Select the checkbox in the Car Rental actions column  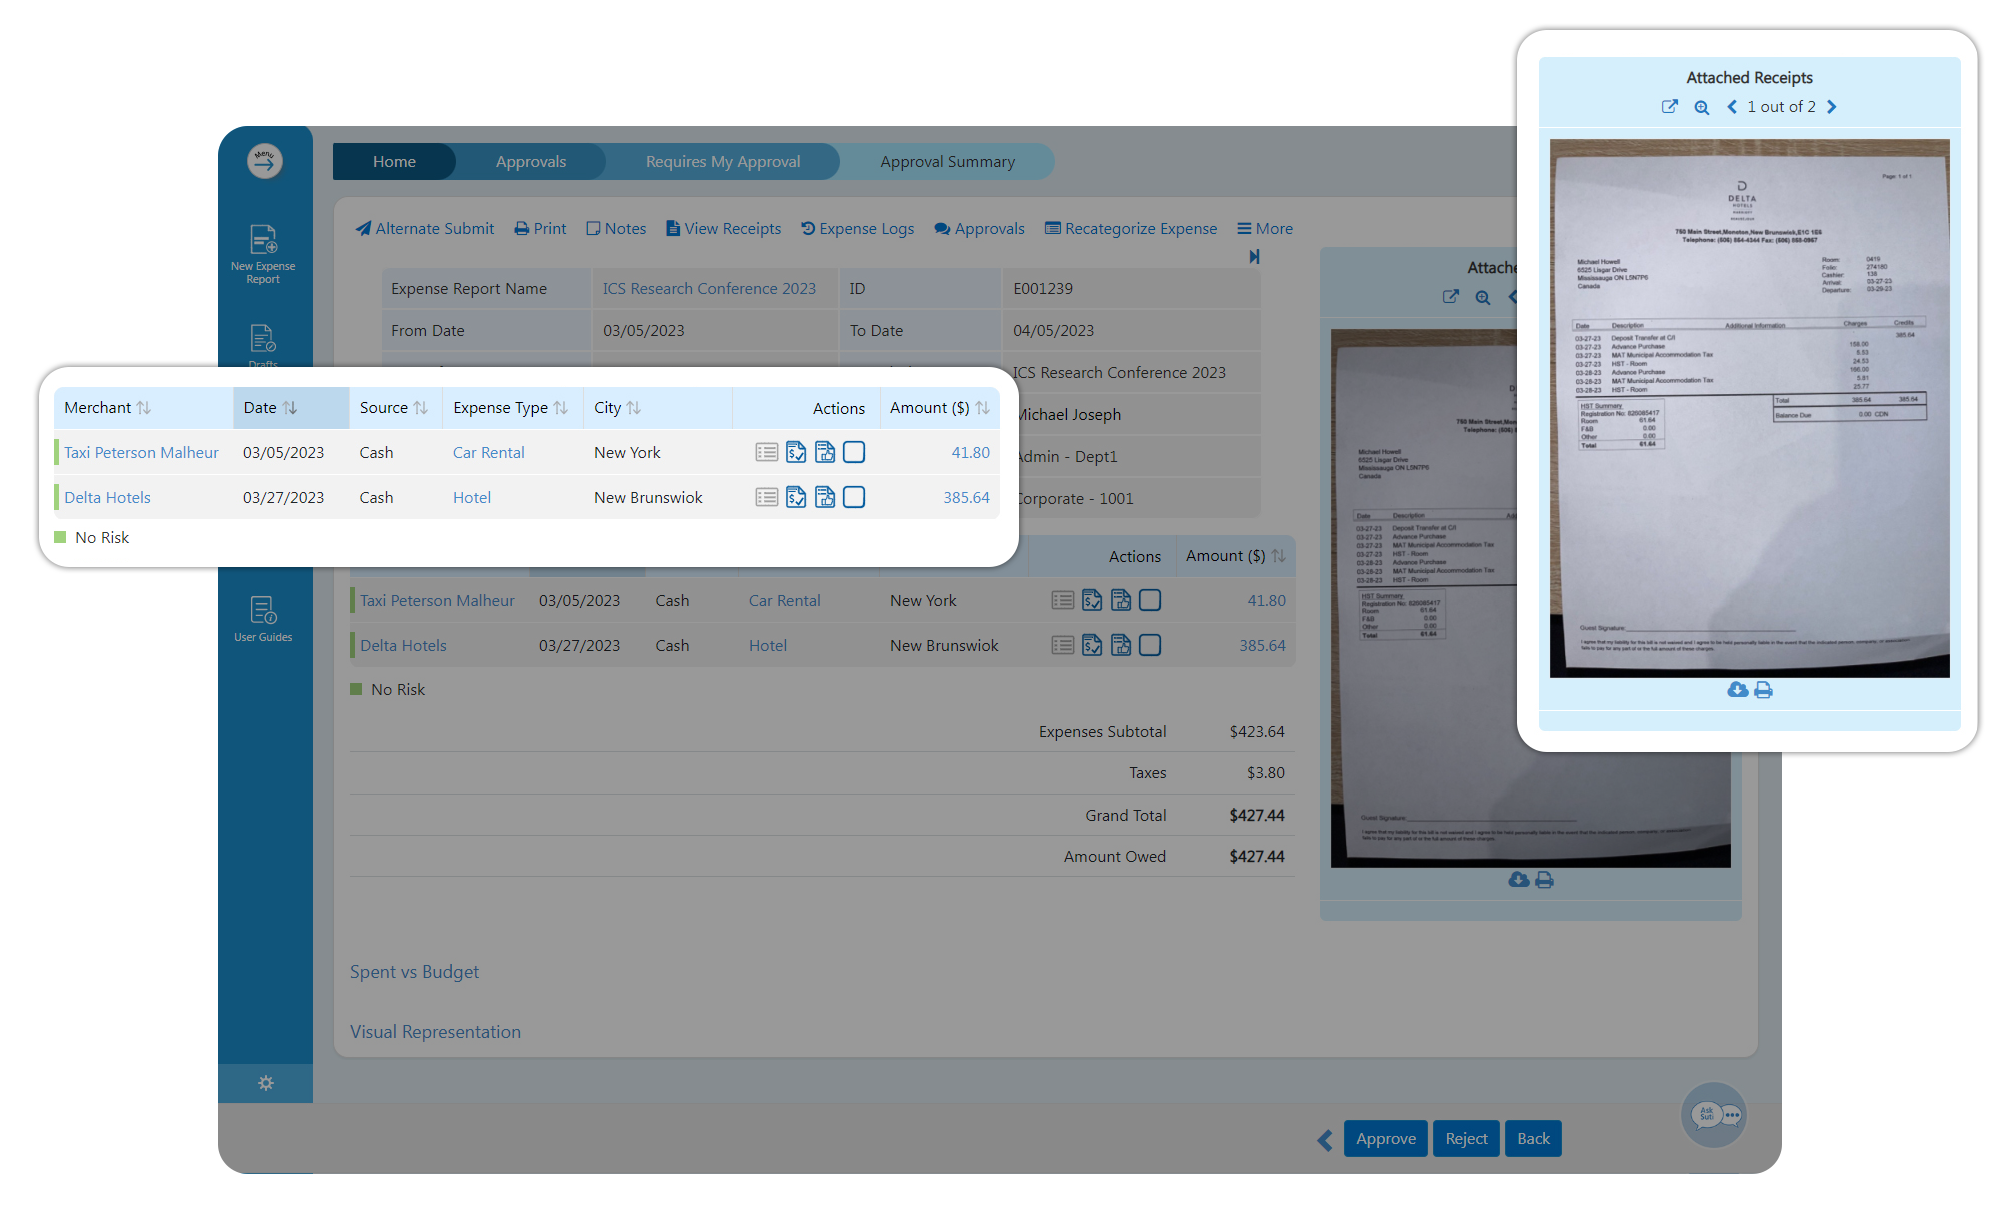tap(1150, 600)
